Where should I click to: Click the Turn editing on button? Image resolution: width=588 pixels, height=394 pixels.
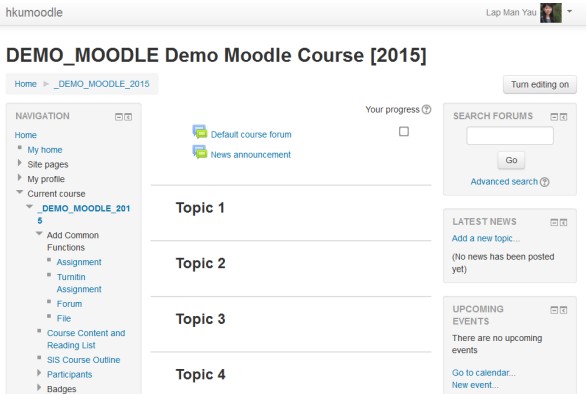(x=540, y=85)
